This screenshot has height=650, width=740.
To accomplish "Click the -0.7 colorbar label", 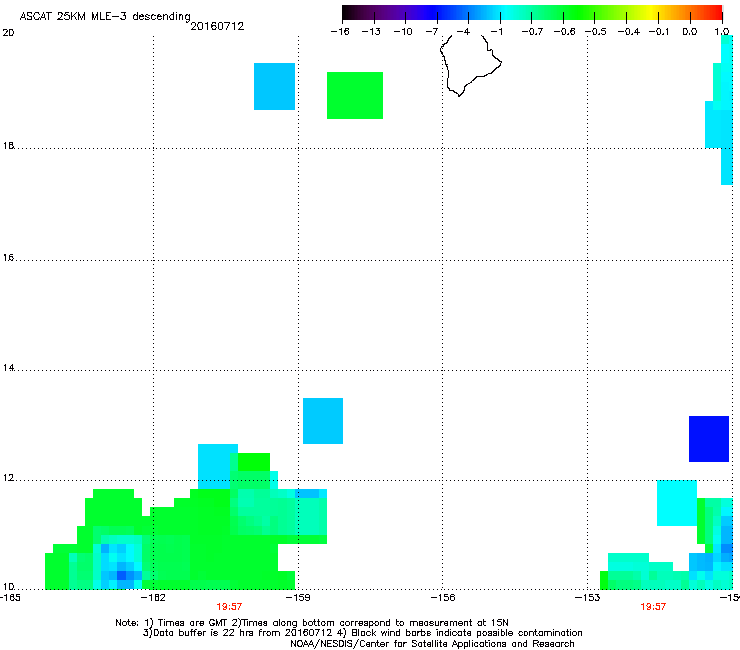I will [532, 32].
